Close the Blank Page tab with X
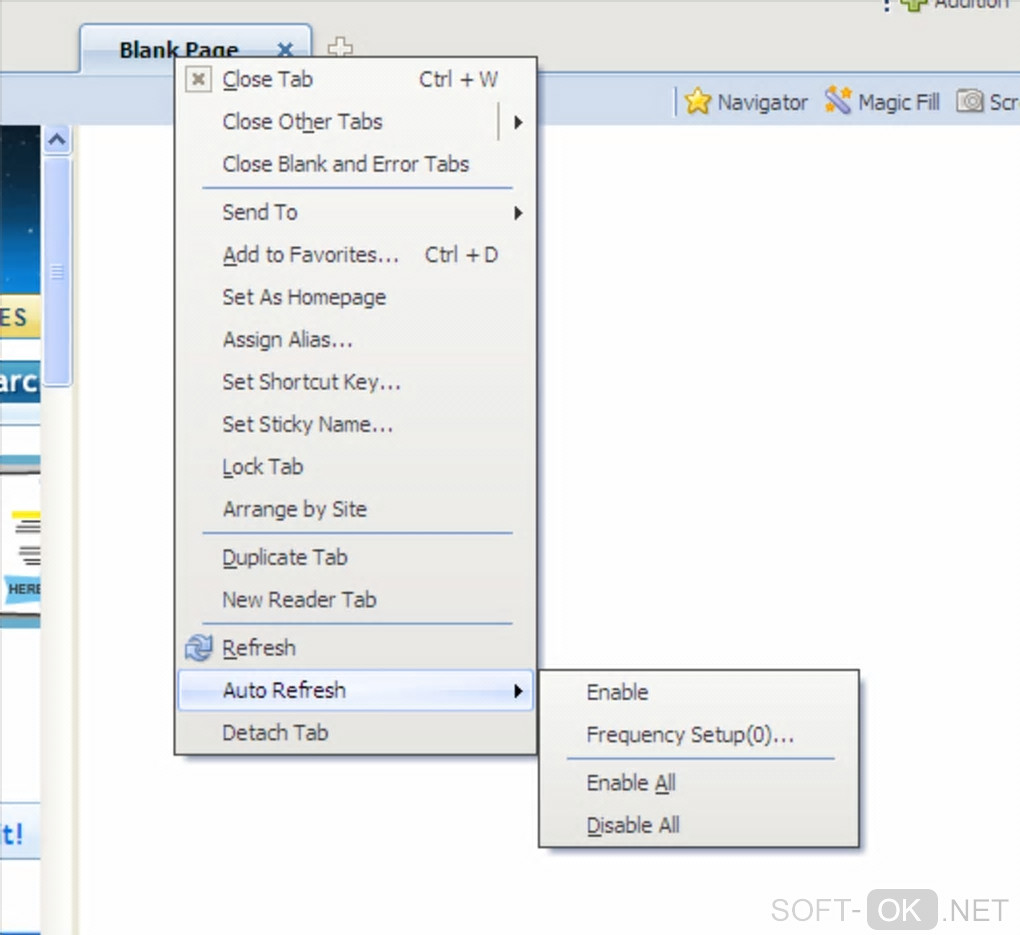Viewport: 1020px width, 935px height. [x=285, y=49]
